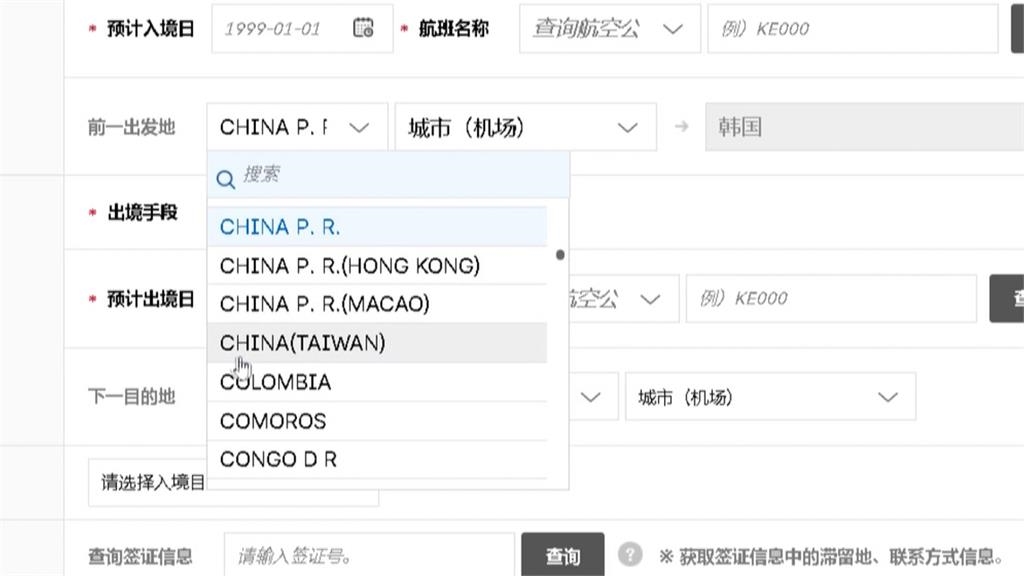Click the magnifier icon in the country search box
Viewport: 1024px width, 576px height.
pyautogui.click(x=226, y=180)
